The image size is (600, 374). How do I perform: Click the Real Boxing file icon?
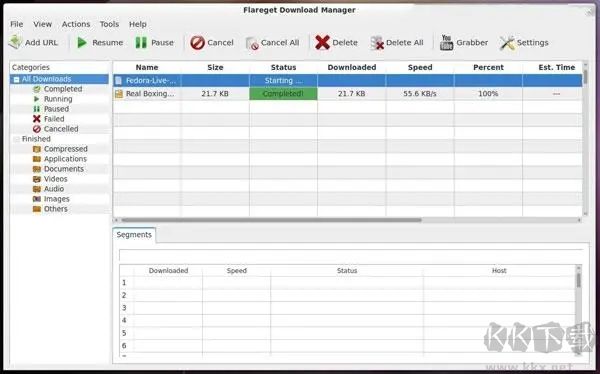(119, 93)
